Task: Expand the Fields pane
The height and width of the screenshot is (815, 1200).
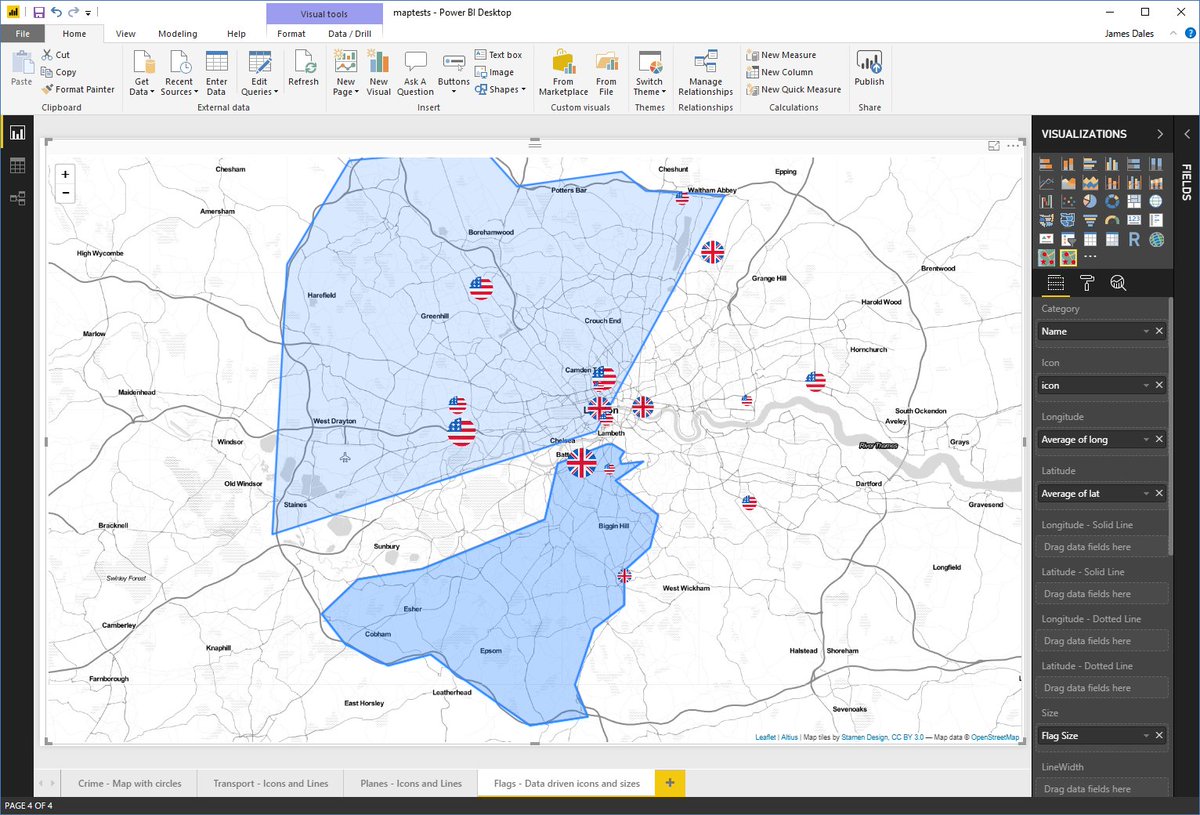Action: pyautogui.click(x=1187, y=134)
